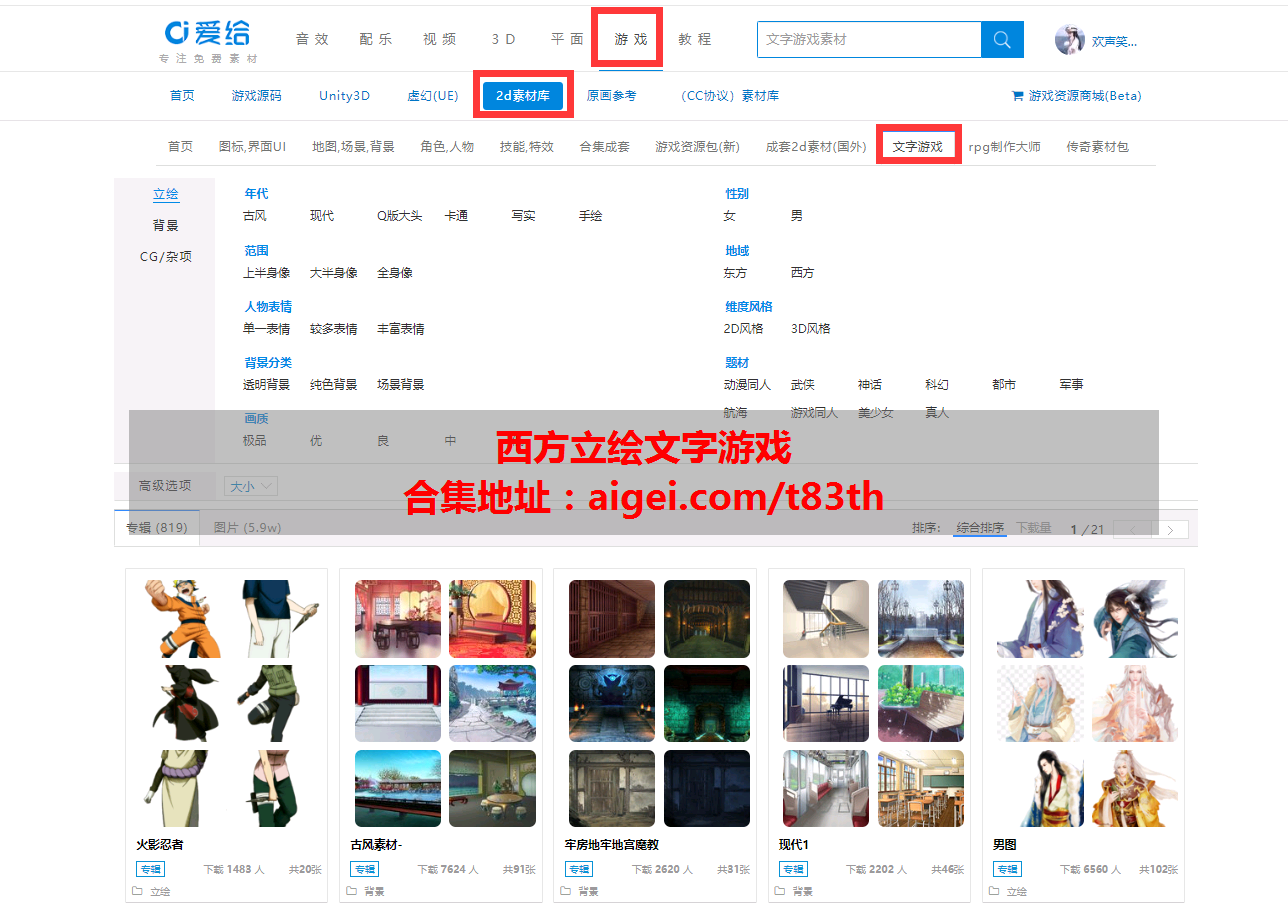The width and height of the screenshot is (1288, 912).
Task: Switch to the 原画参考 tab
Action: (x=612, y=96)
